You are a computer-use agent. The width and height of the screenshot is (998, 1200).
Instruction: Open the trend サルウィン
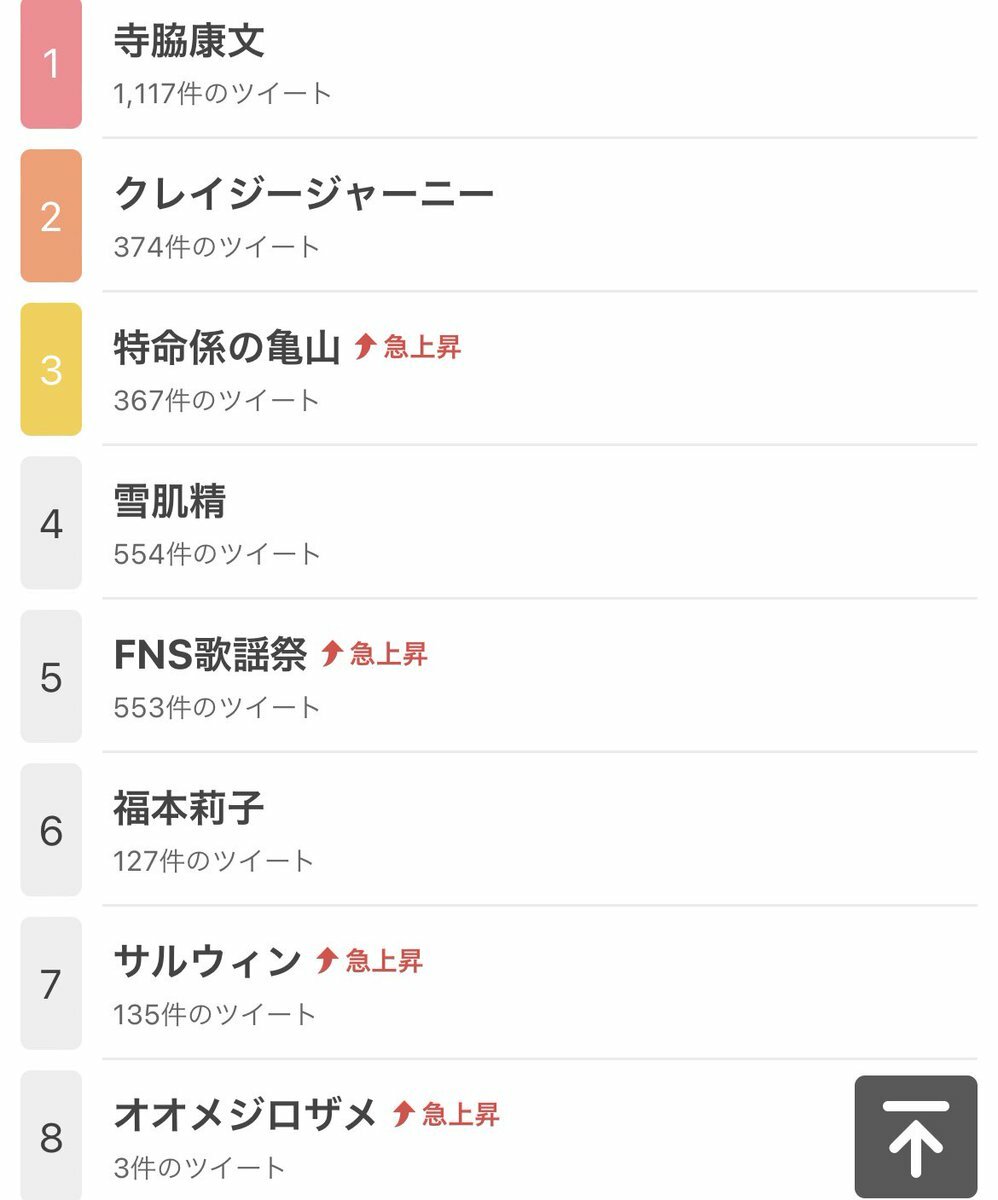pos(207,961)
